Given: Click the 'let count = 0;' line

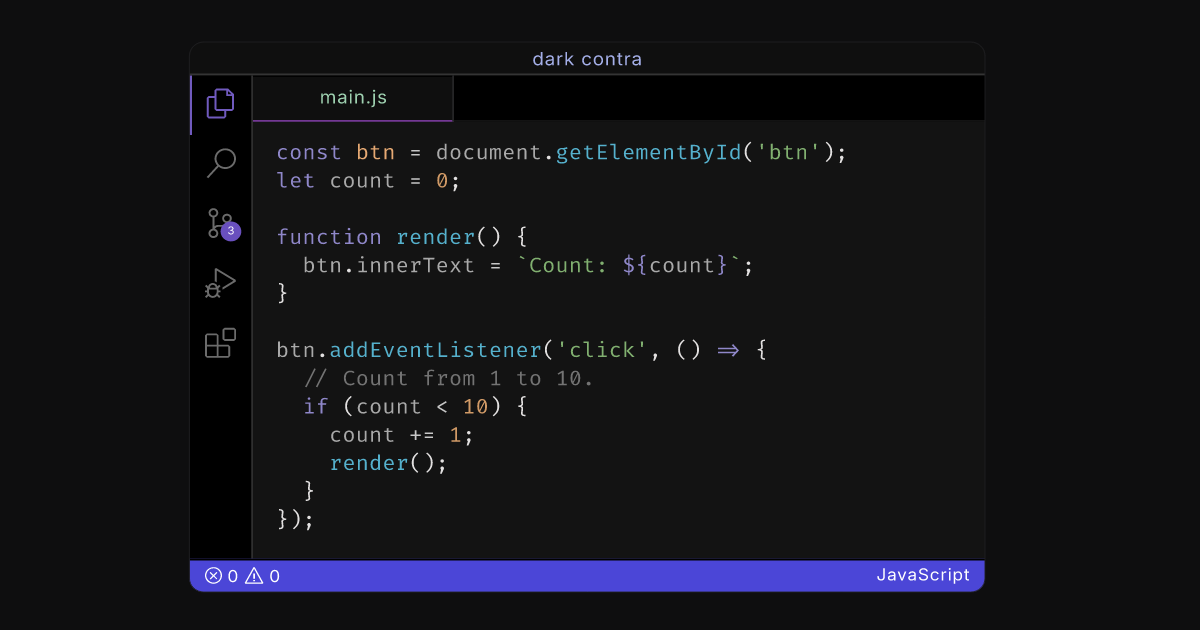Looking at the screenshot, I should (368, 181).
